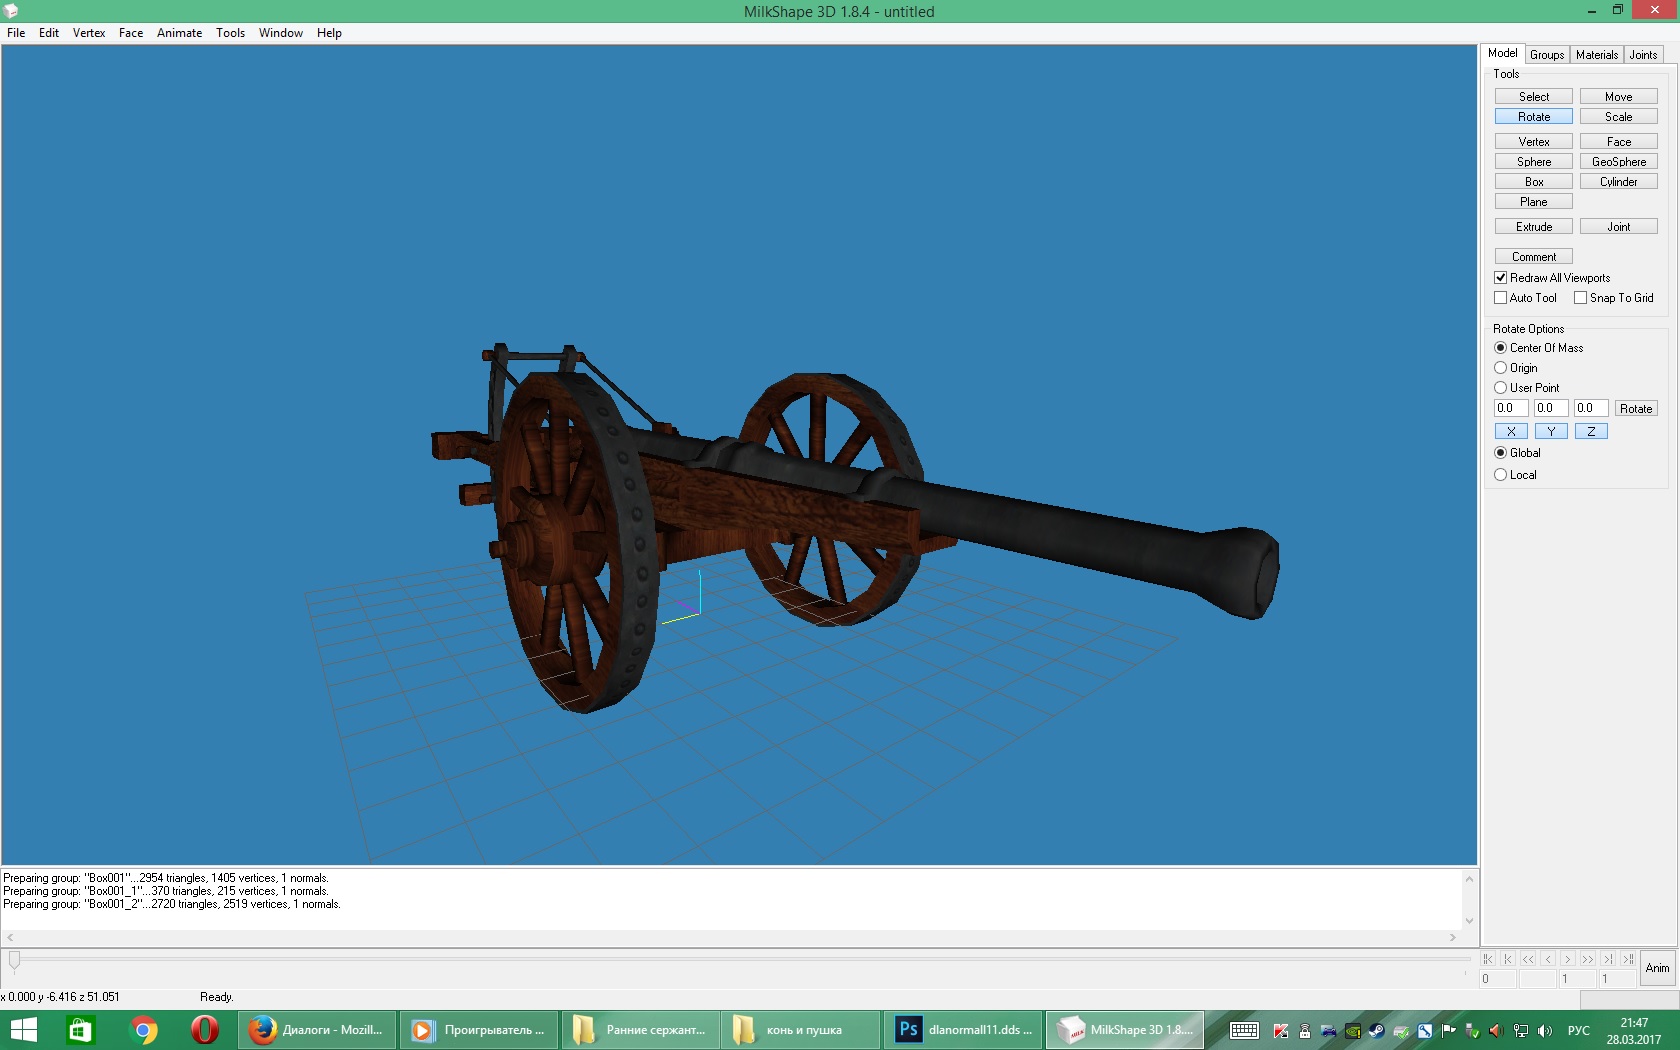Step back to the previous frame
1680x1050 pixels.
point(1548,959)
